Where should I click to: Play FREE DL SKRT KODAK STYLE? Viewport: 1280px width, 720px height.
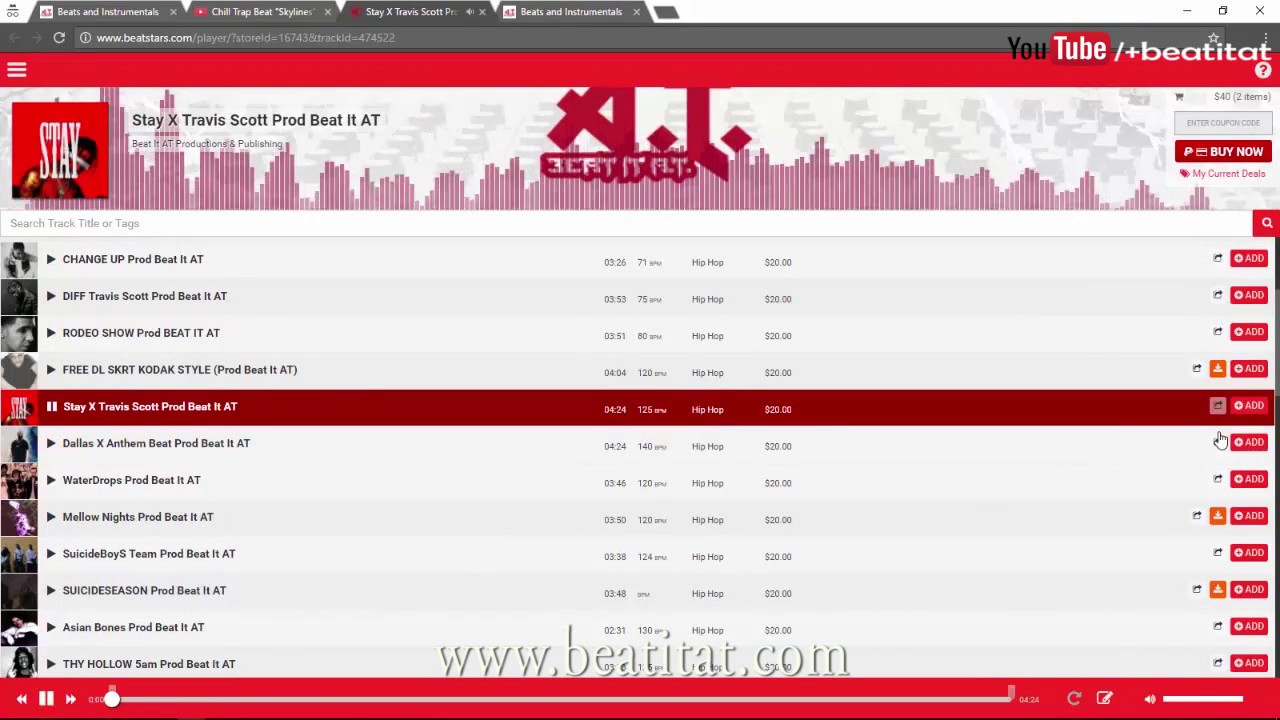pyautogui.click(x=51, y=370)
